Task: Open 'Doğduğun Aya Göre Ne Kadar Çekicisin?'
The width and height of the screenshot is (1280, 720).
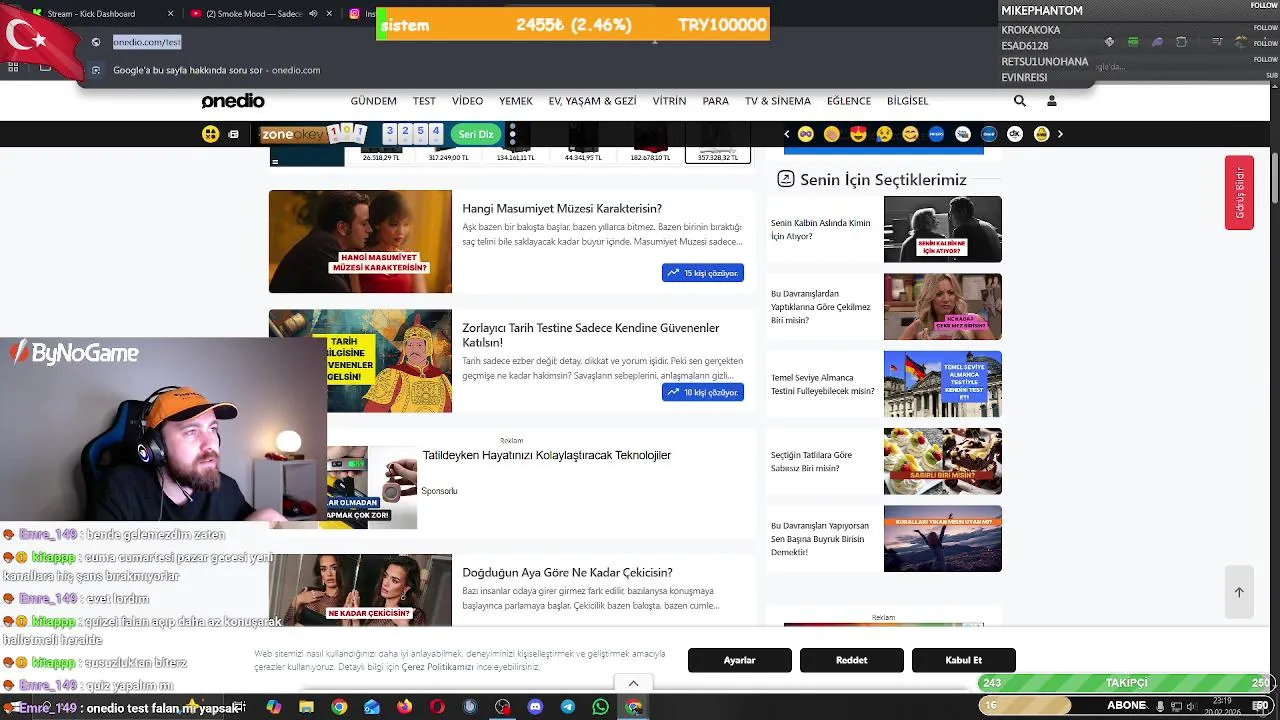Action: pyautogui.click(x=567, y=573)
